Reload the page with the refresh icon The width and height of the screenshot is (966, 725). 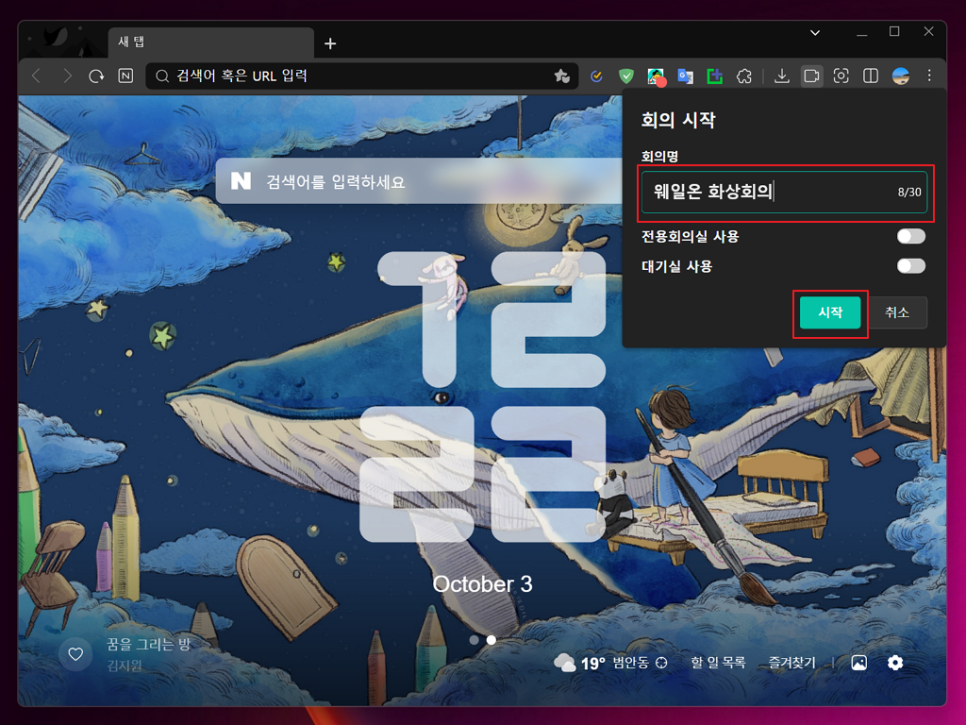(x=96, y=76)
